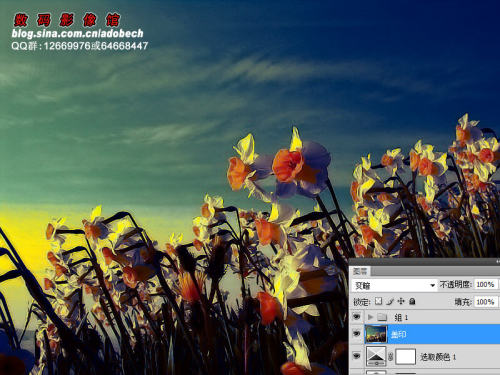The height and width of the screenshot is (375, 500).
Task: Click the 盖印 layer thumbnail
Action: pos(376,334)
